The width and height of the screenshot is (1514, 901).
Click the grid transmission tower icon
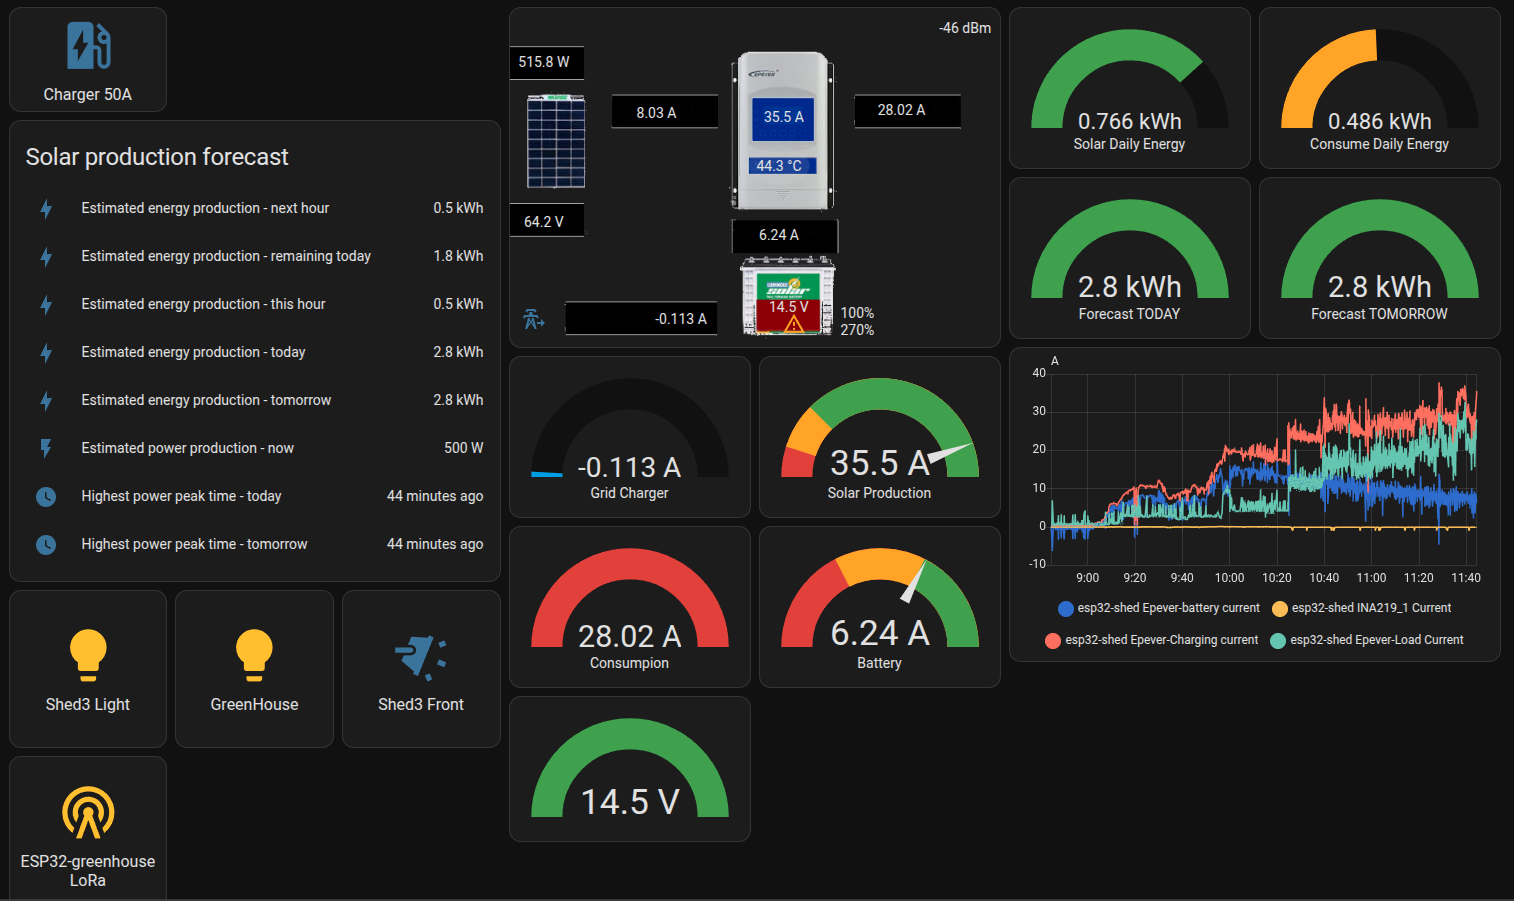pos(534,319)
